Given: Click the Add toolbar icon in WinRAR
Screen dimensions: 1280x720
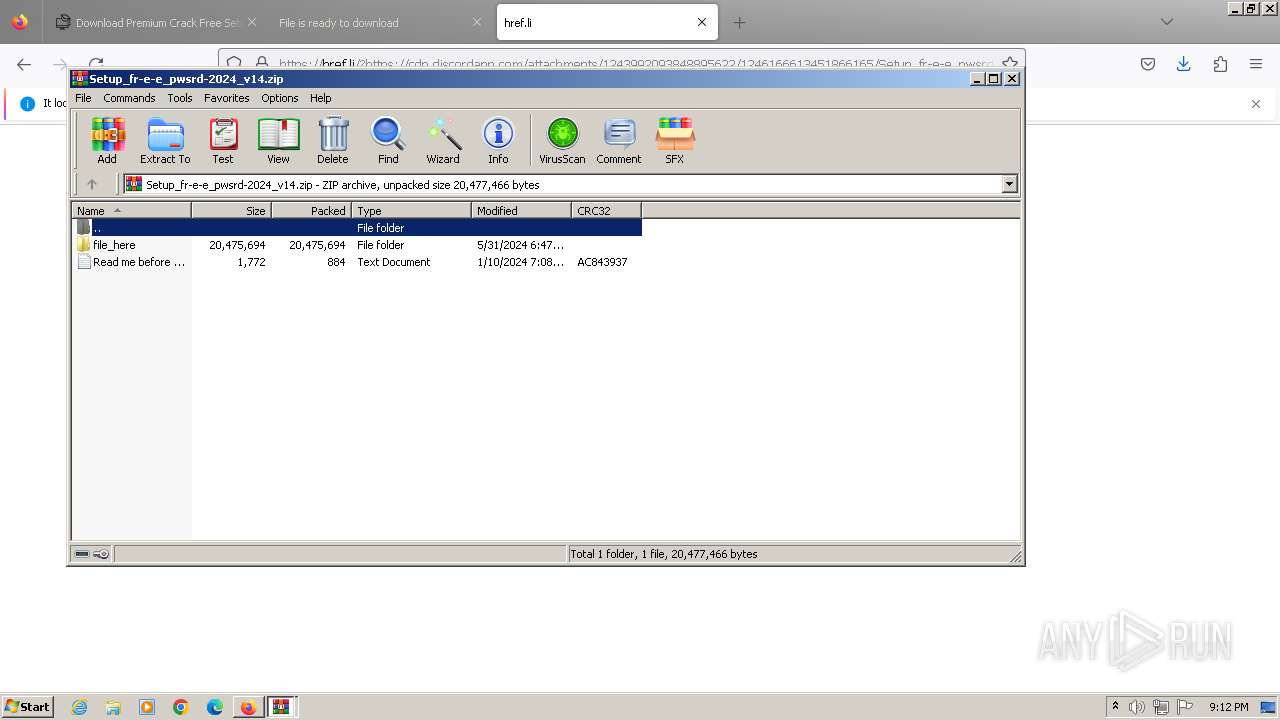Looking at the screenshot, I should pyautogui.click(x=107, y=140).
